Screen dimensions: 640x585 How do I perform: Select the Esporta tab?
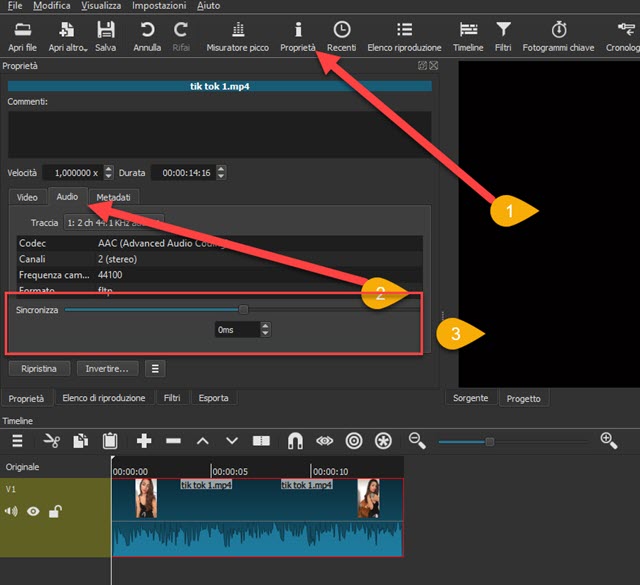[x=213, y=398]
